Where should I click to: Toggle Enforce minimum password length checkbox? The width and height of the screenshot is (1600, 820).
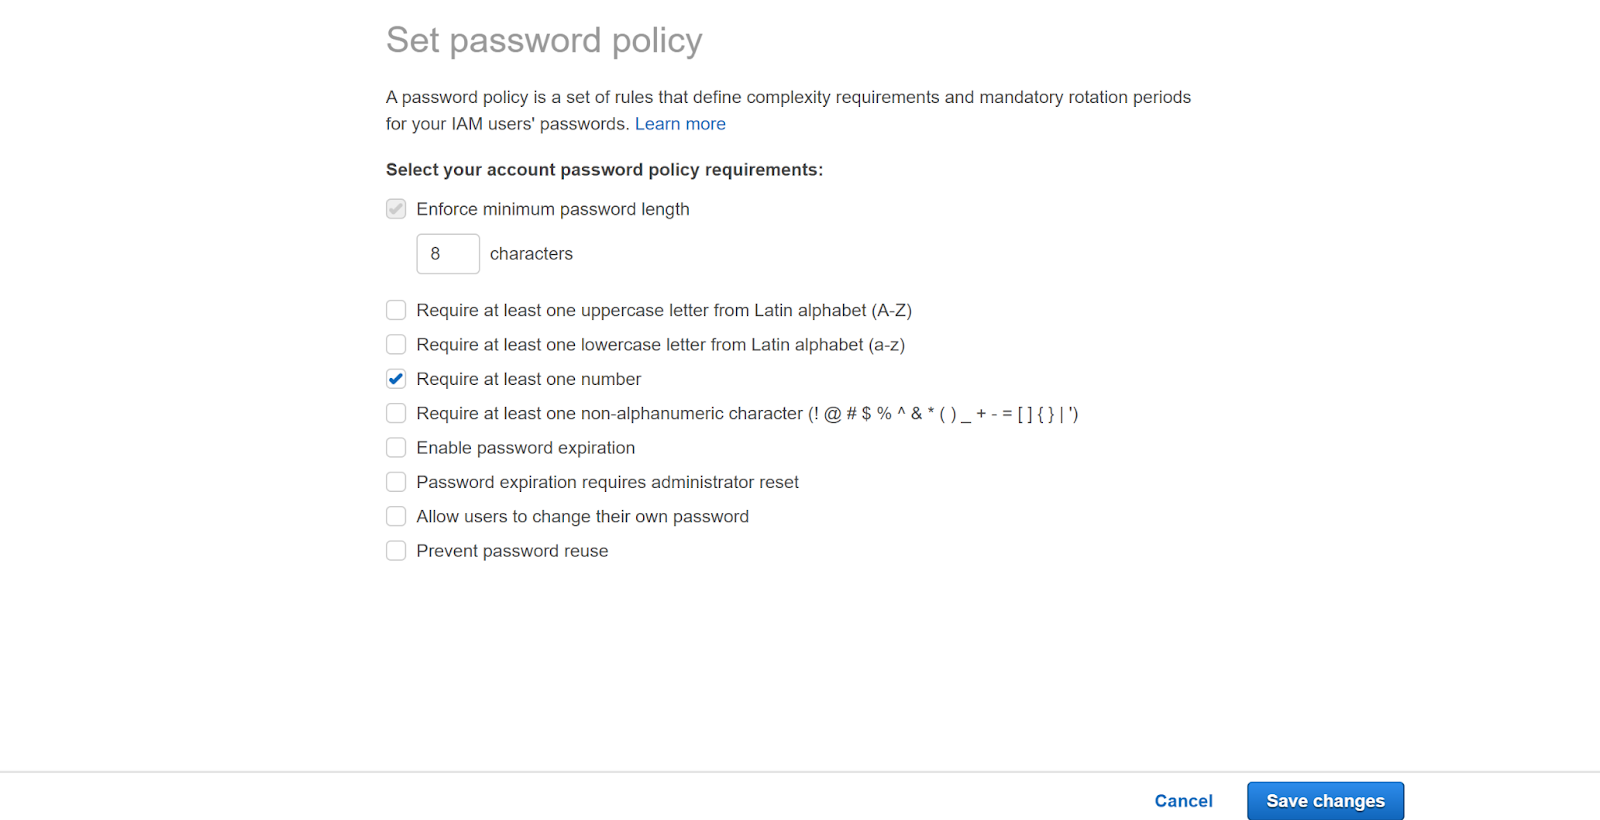pyautogui.click(x=396, y=209)
